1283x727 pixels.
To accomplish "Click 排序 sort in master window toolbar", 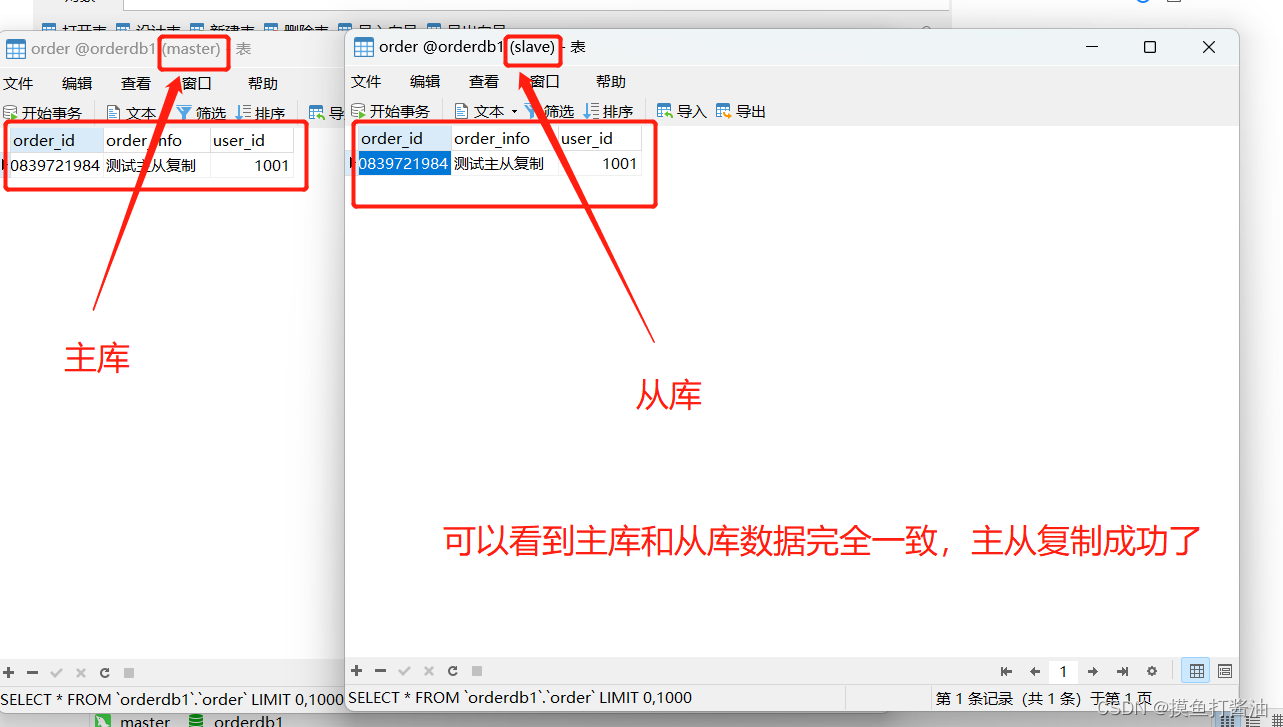I will coord(261,113).
